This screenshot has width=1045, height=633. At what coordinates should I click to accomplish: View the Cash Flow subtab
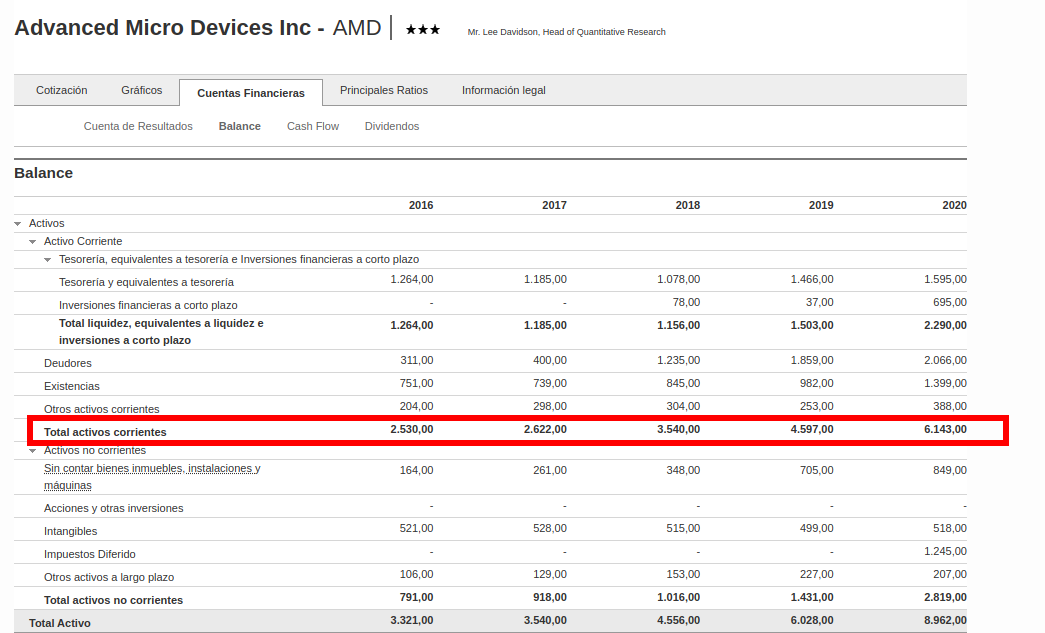tap(313, 126)
